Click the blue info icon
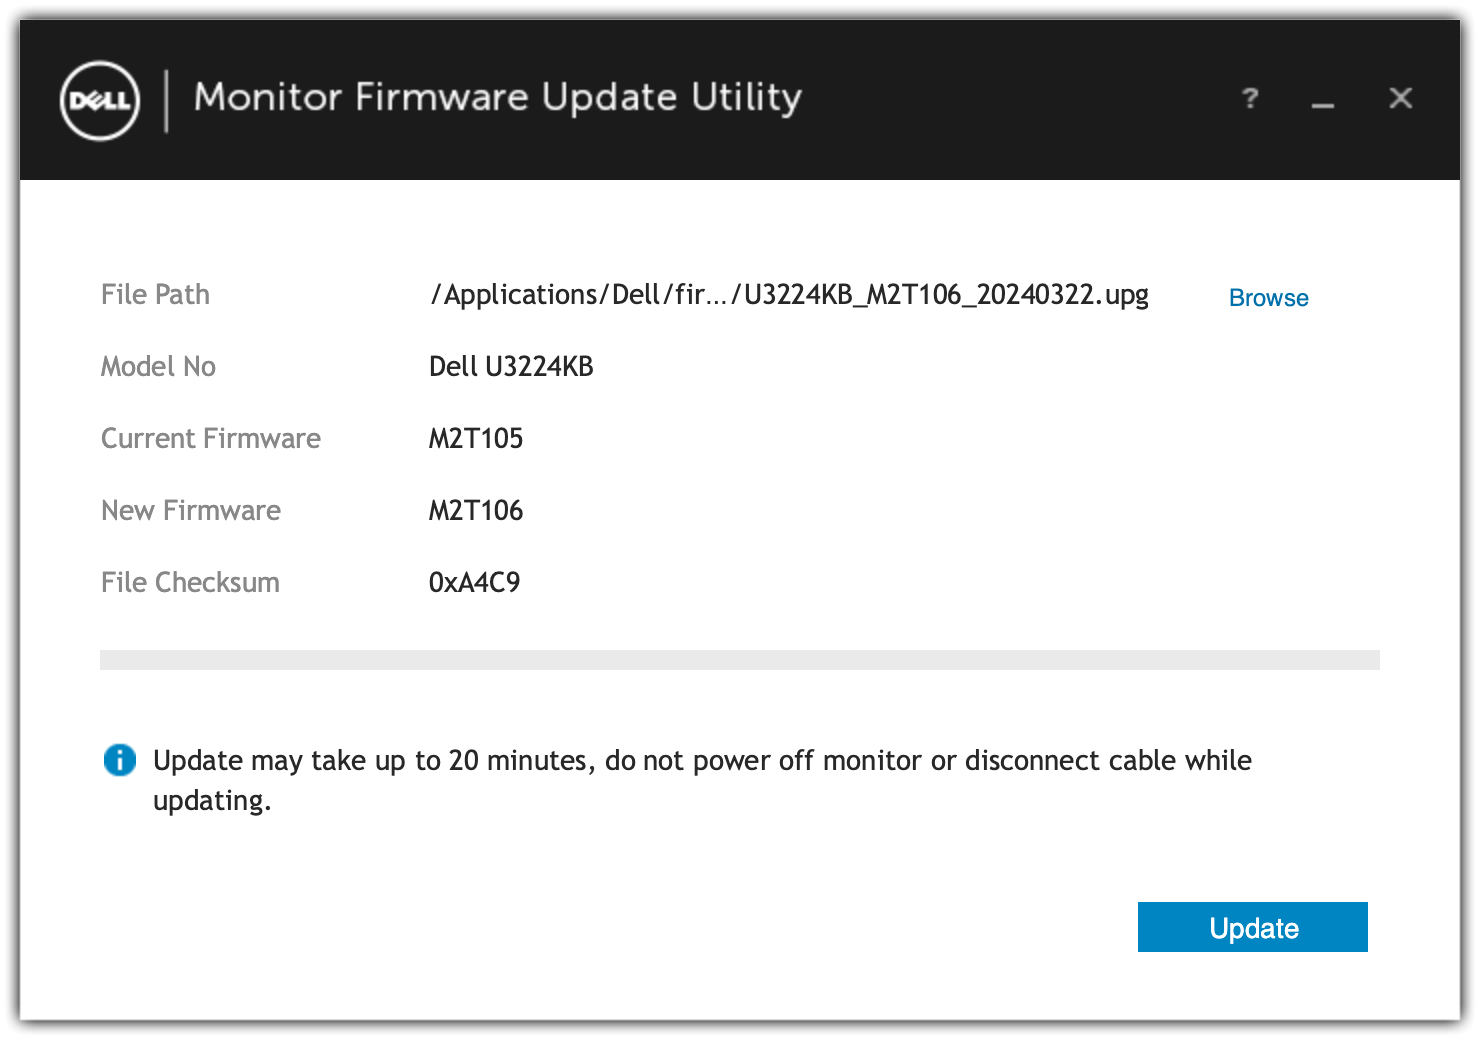The height and width of the screenshot is (1040, 1480). click(120, 760)
